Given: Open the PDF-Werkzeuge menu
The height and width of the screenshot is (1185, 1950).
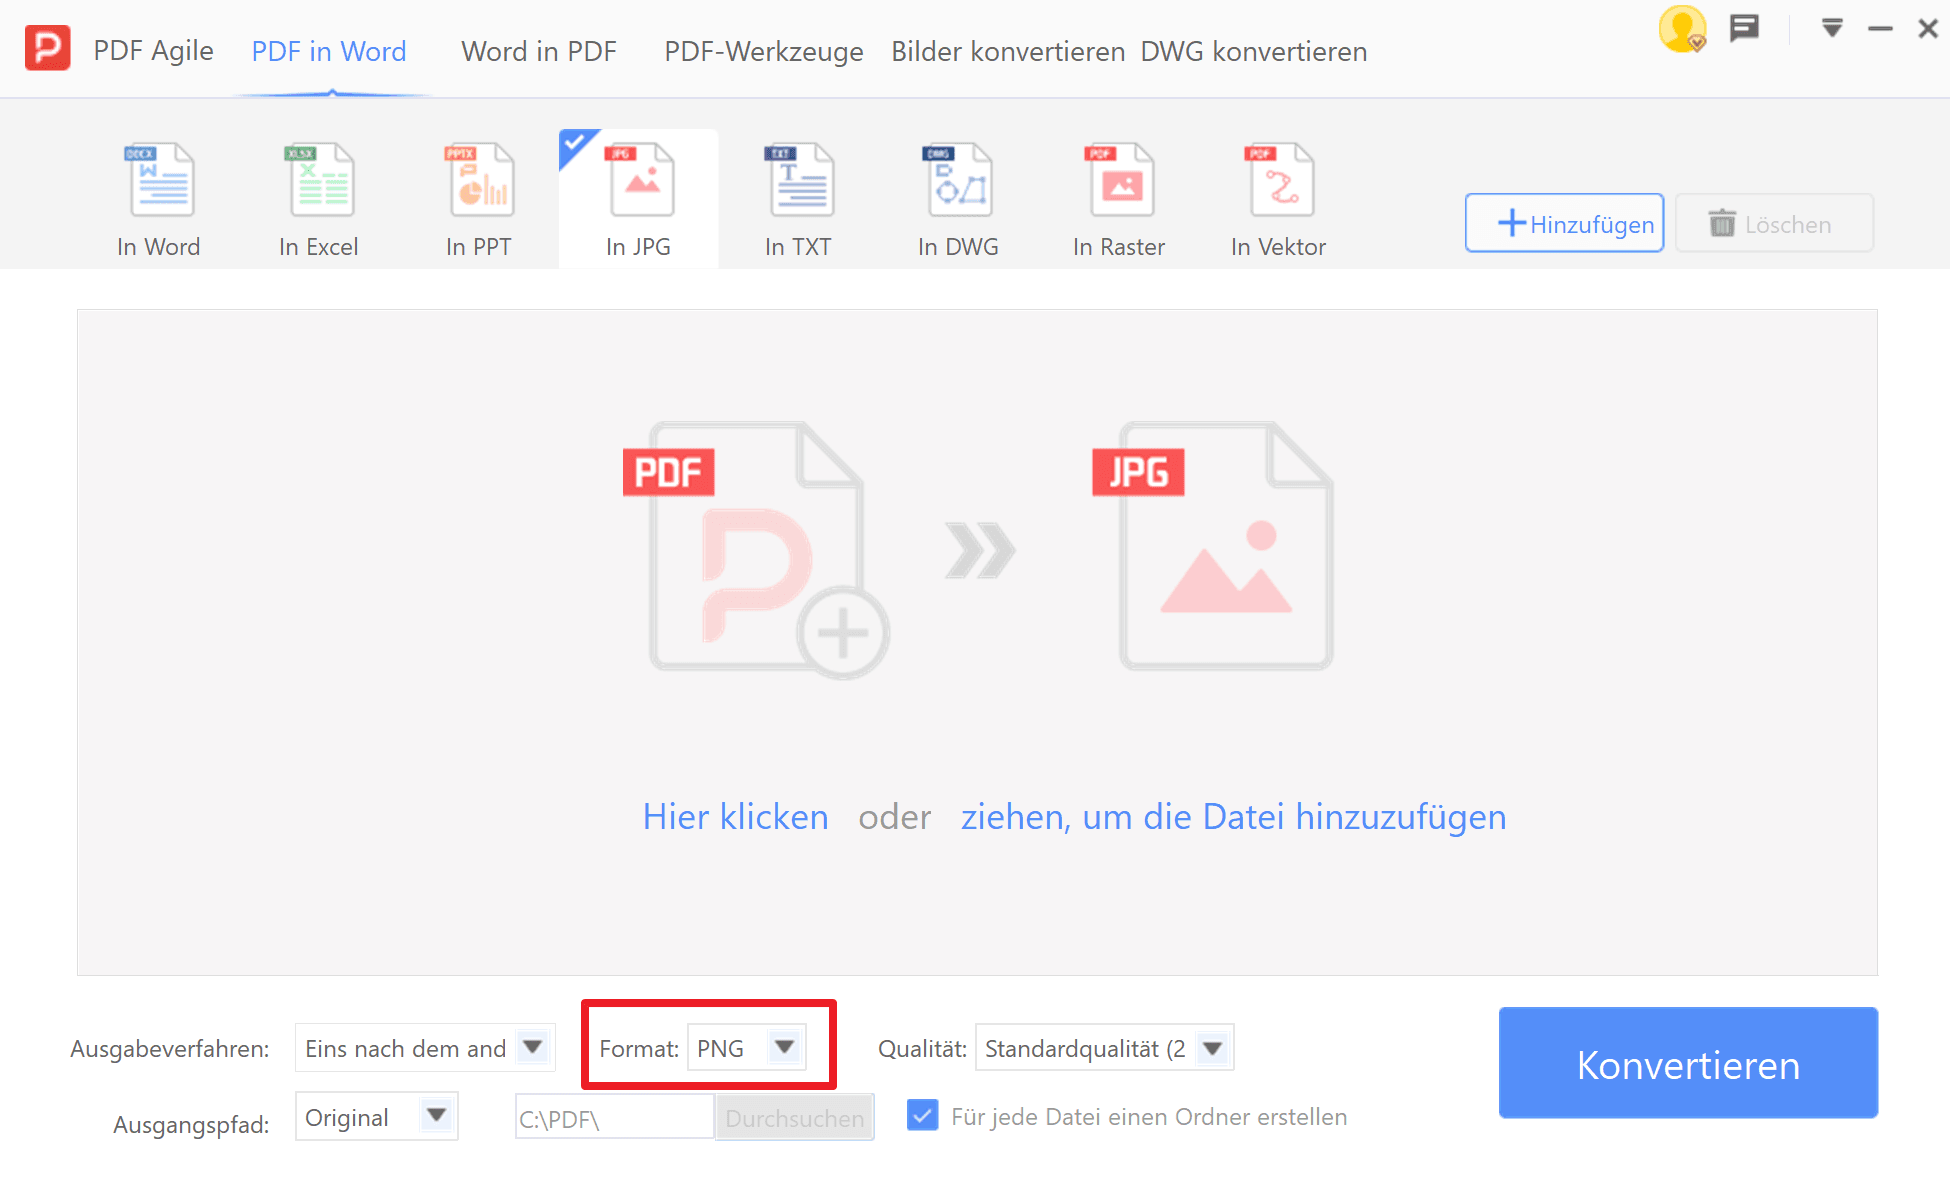Looking at the screenshot, I should (x=763, y=51).
